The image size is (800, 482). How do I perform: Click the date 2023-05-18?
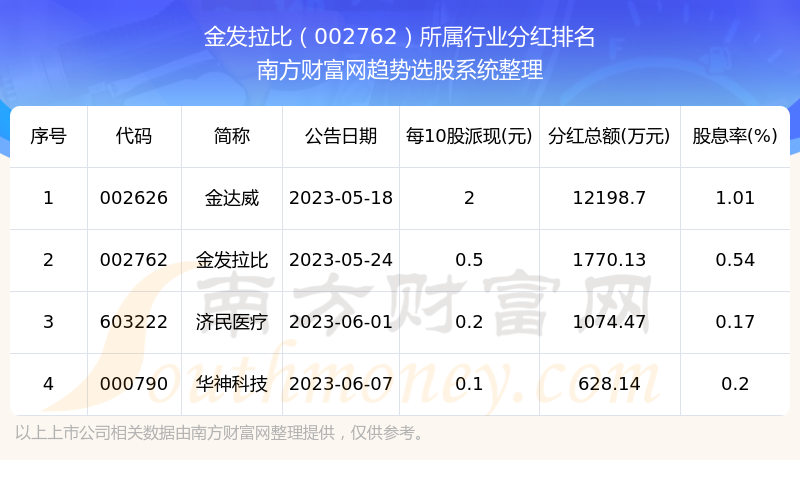341,198
